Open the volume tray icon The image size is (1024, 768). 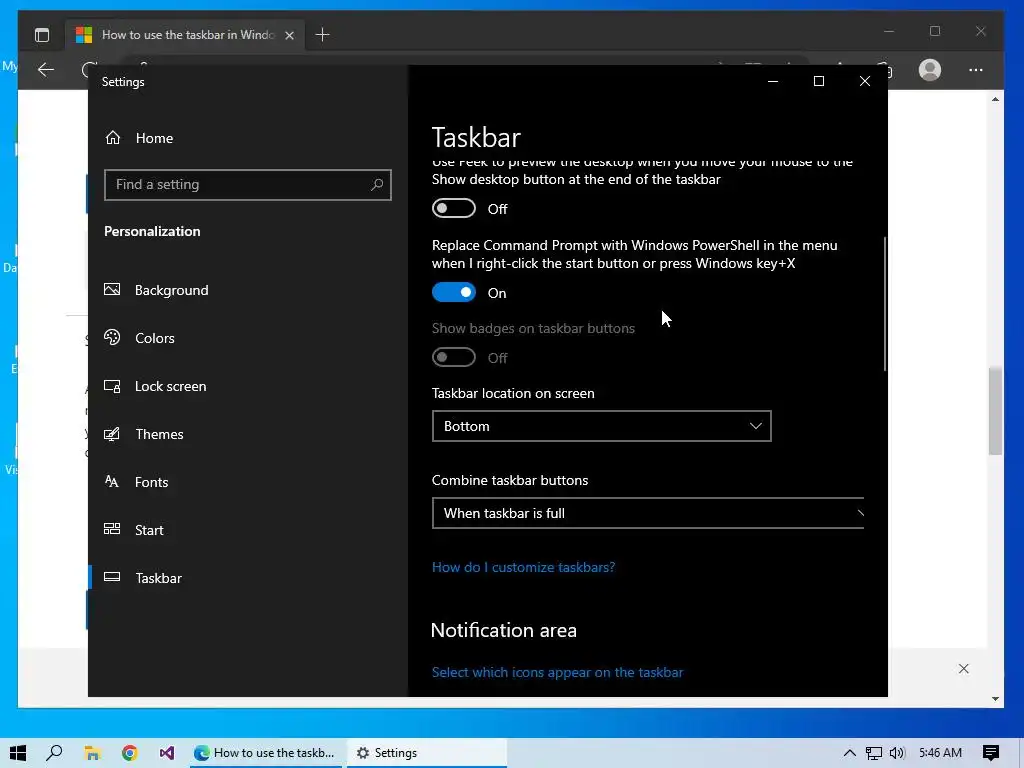897,753
